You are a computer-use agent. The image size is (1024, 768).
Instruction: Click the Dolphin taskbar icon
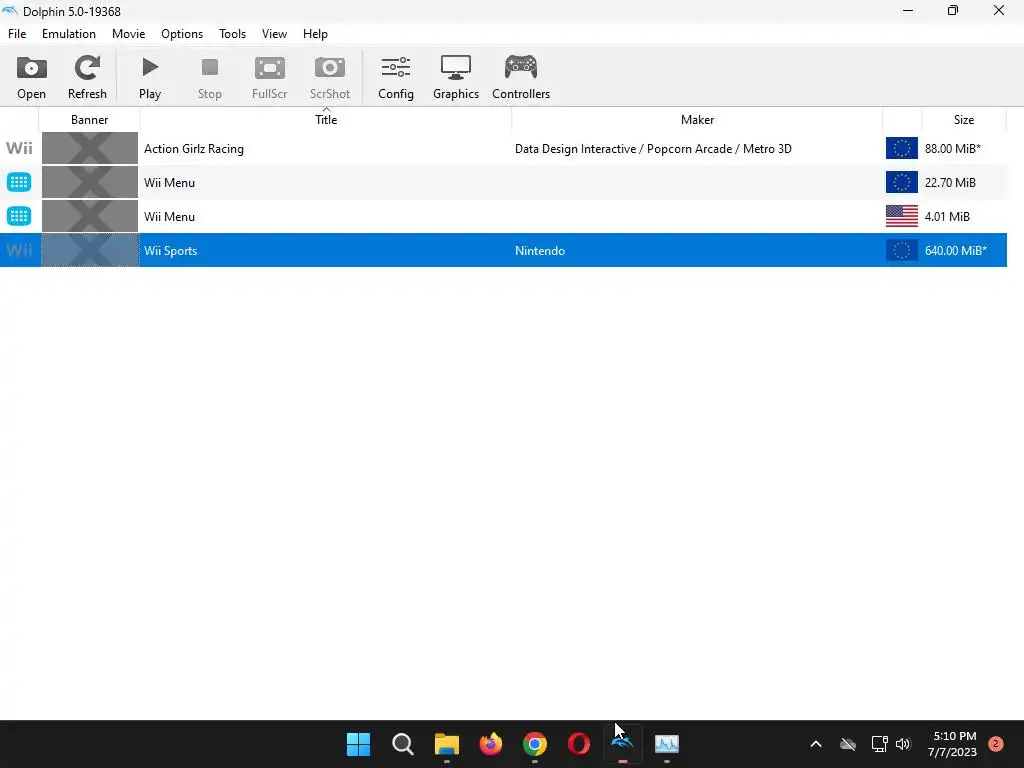[x=622, y=744]
